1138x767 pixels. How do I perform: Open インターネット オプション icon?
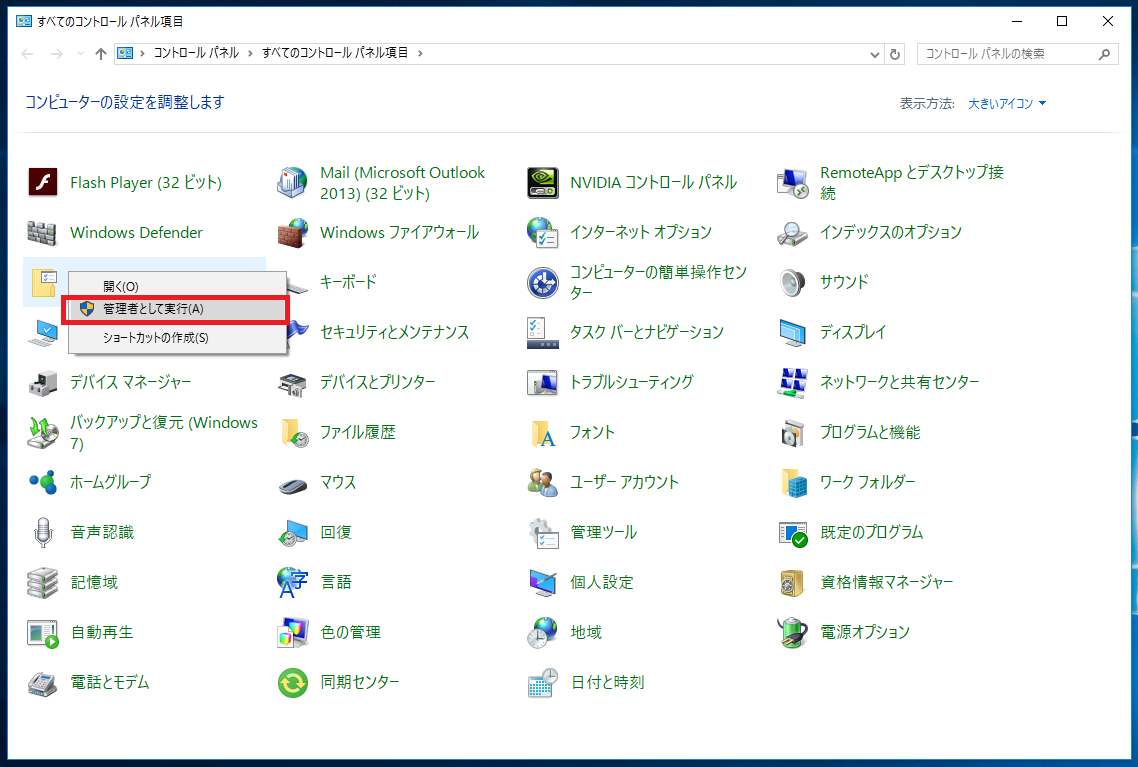pyautogui.click(x=543, y=232)
